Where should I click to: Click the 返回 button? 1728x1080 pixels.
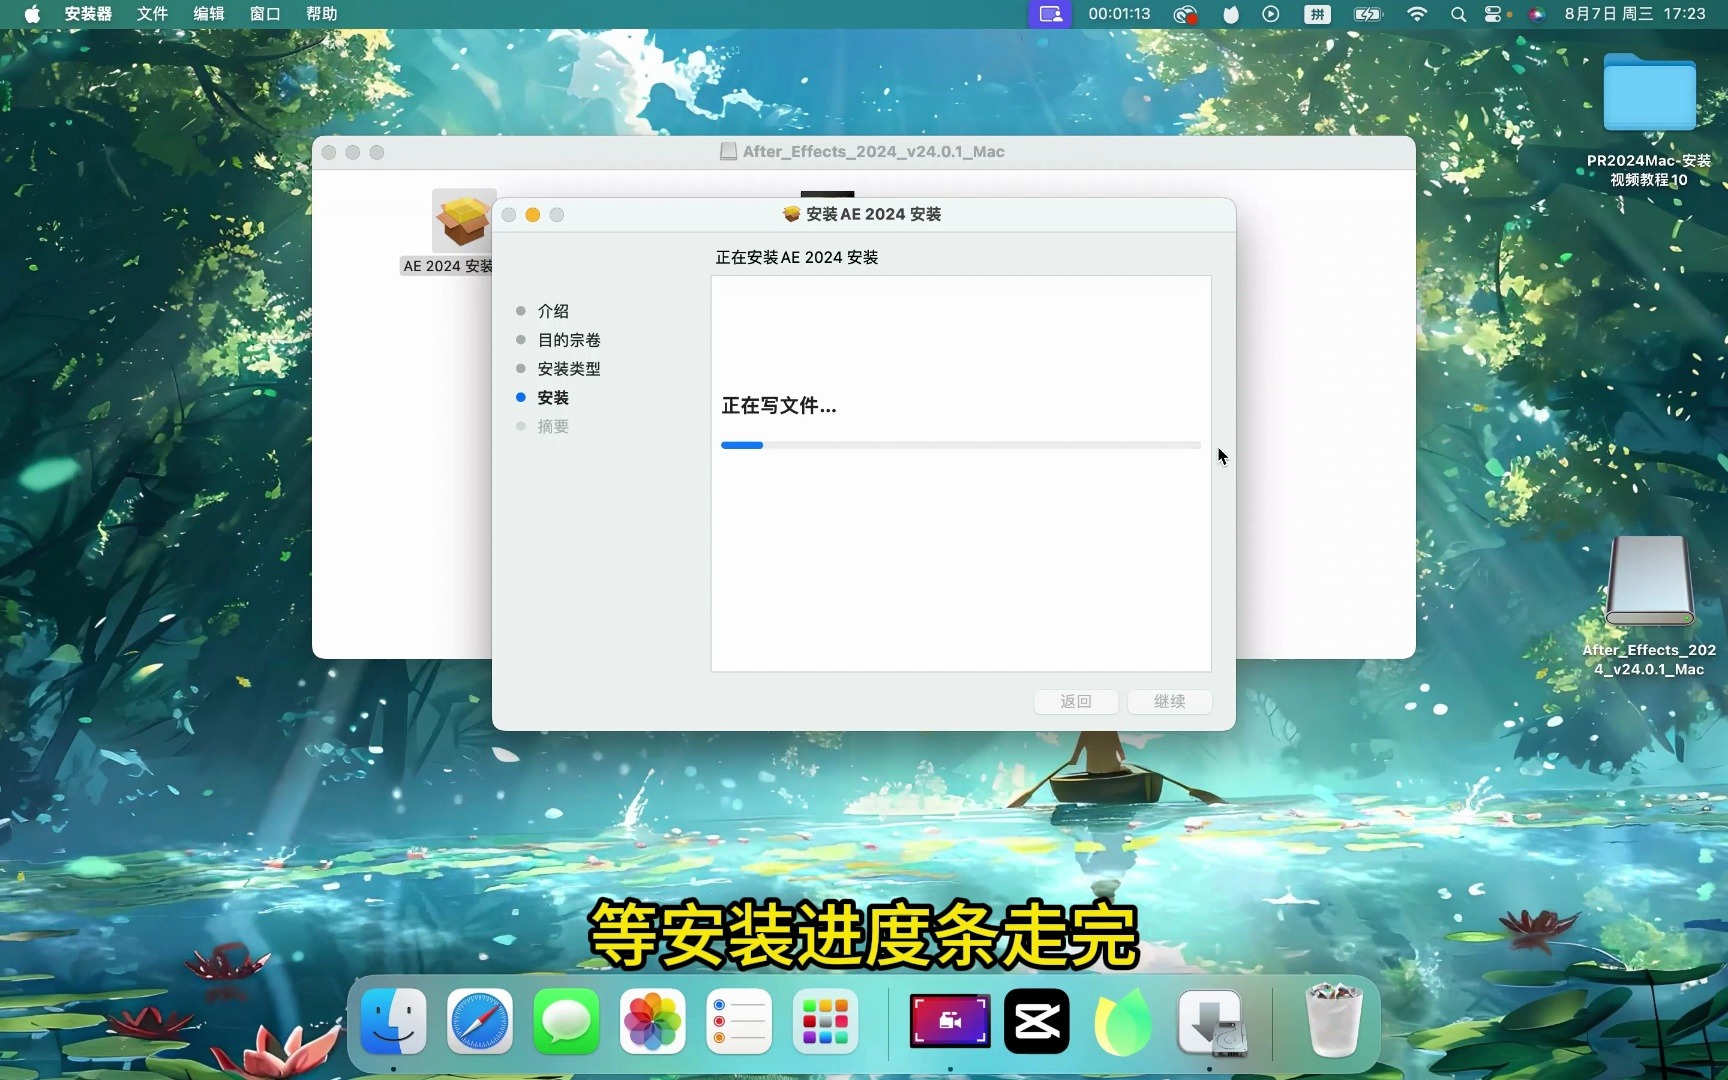tap(1076, 701)
